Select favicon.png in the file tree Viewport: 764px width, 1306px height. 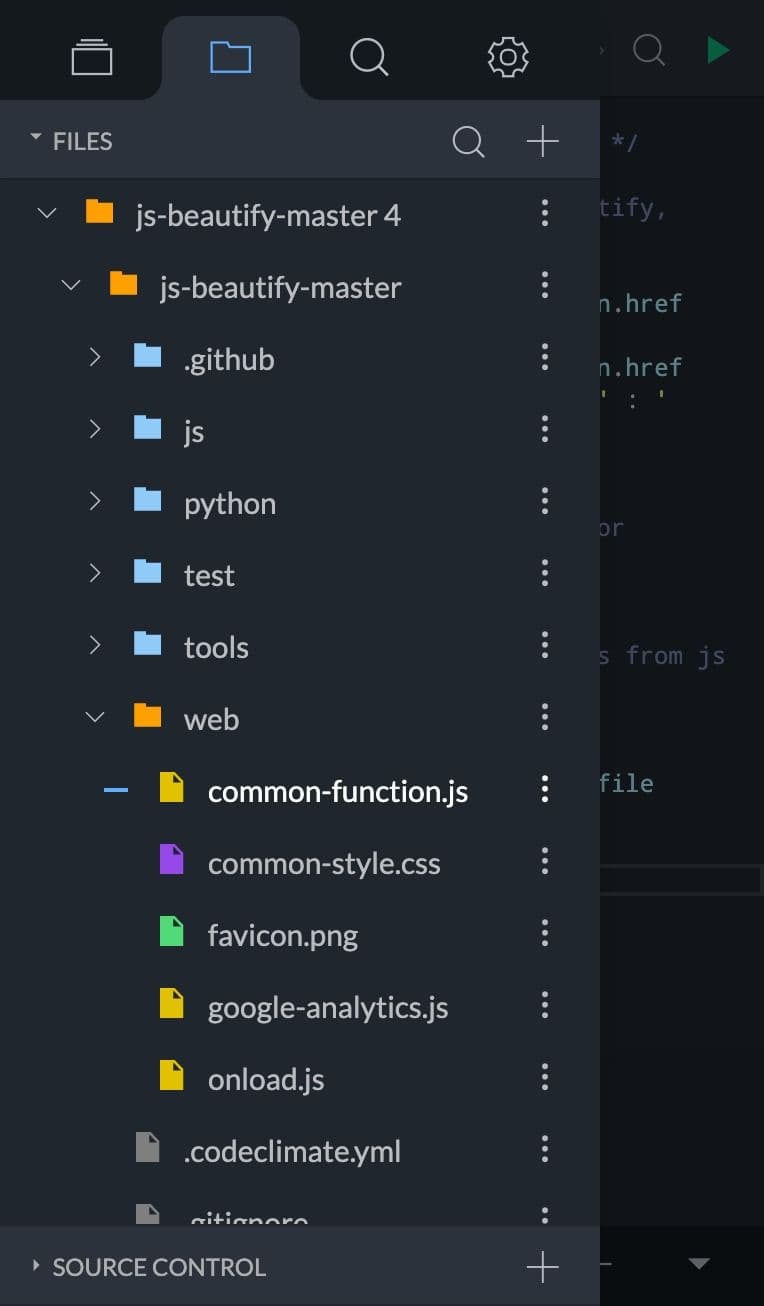coord(284,935)
